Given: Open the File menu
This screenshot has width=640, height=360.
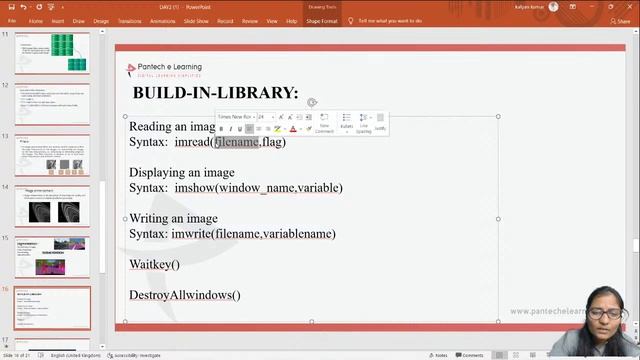Looking at the screenshot, I should (12, 21).
